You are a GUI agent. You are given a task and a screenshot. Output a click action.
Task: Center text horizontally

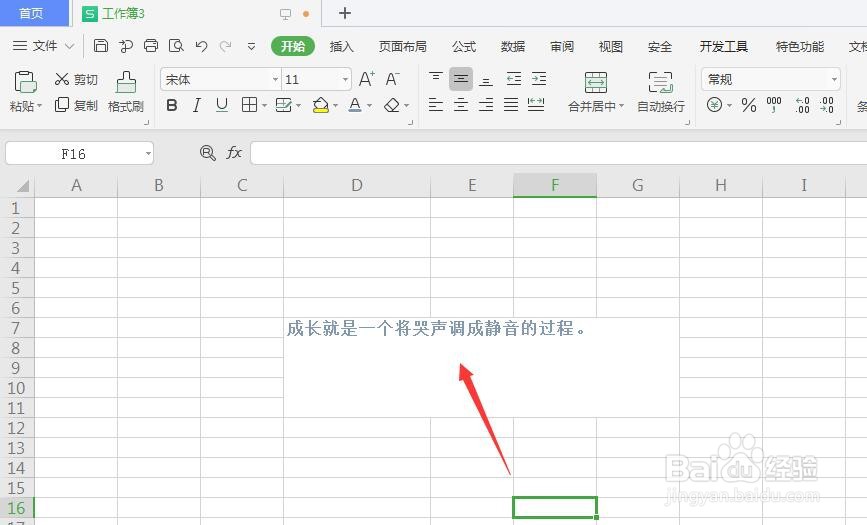click(x=461, y=105)
